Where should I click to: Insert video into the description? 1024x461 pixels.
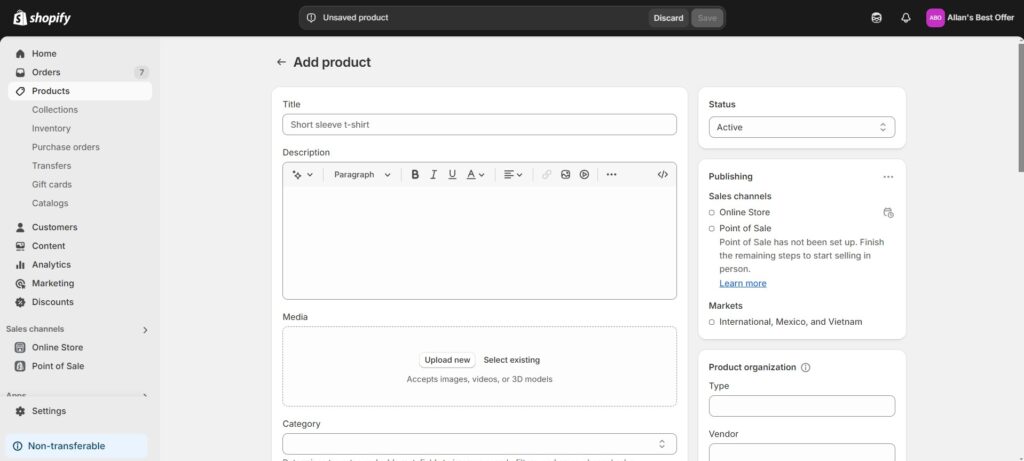584,174
